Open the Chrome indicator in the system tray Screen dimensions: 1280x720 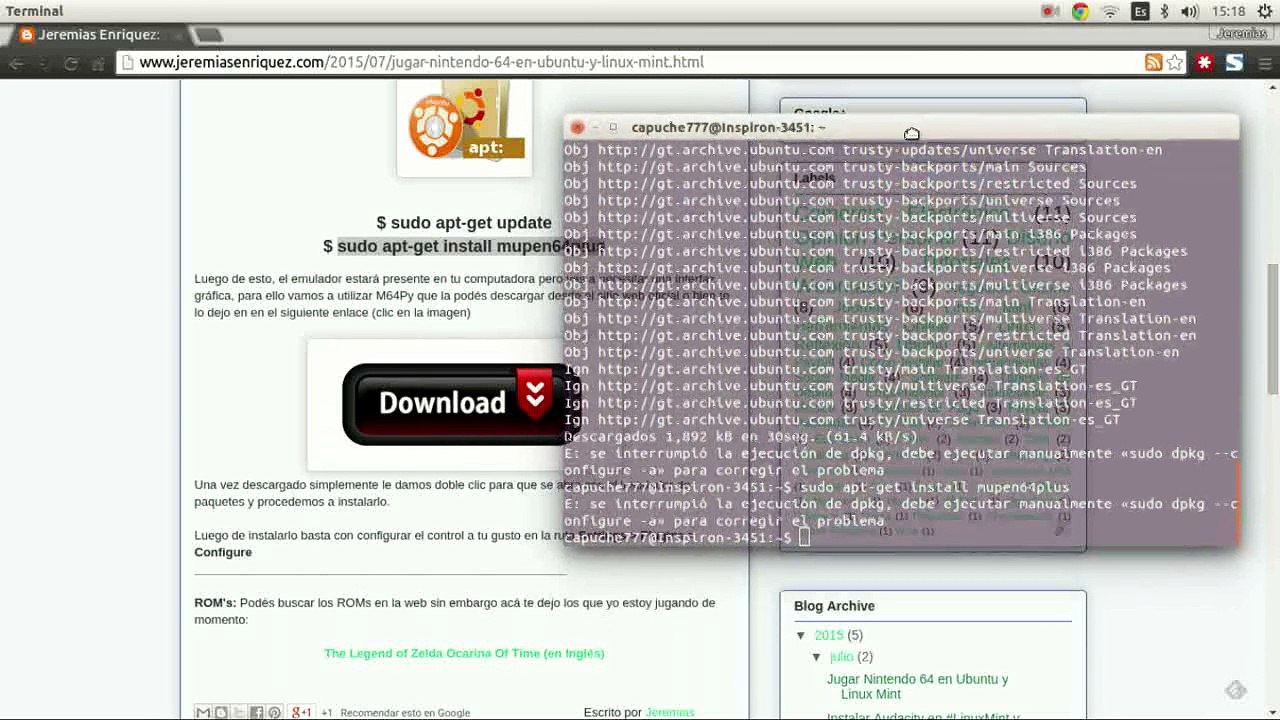coord(1080,12)
